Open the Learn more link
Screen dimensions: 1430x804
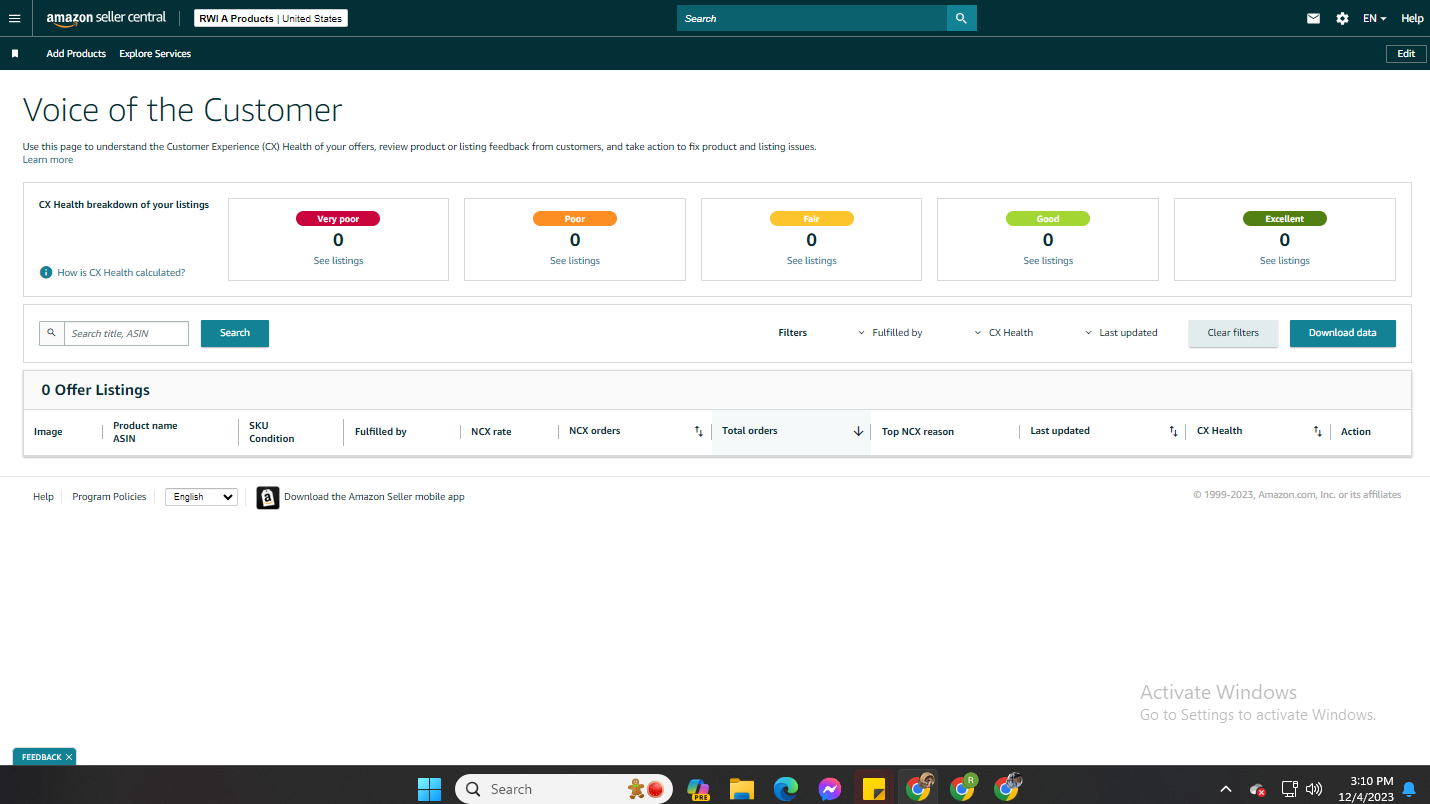(x=48, y=160)
